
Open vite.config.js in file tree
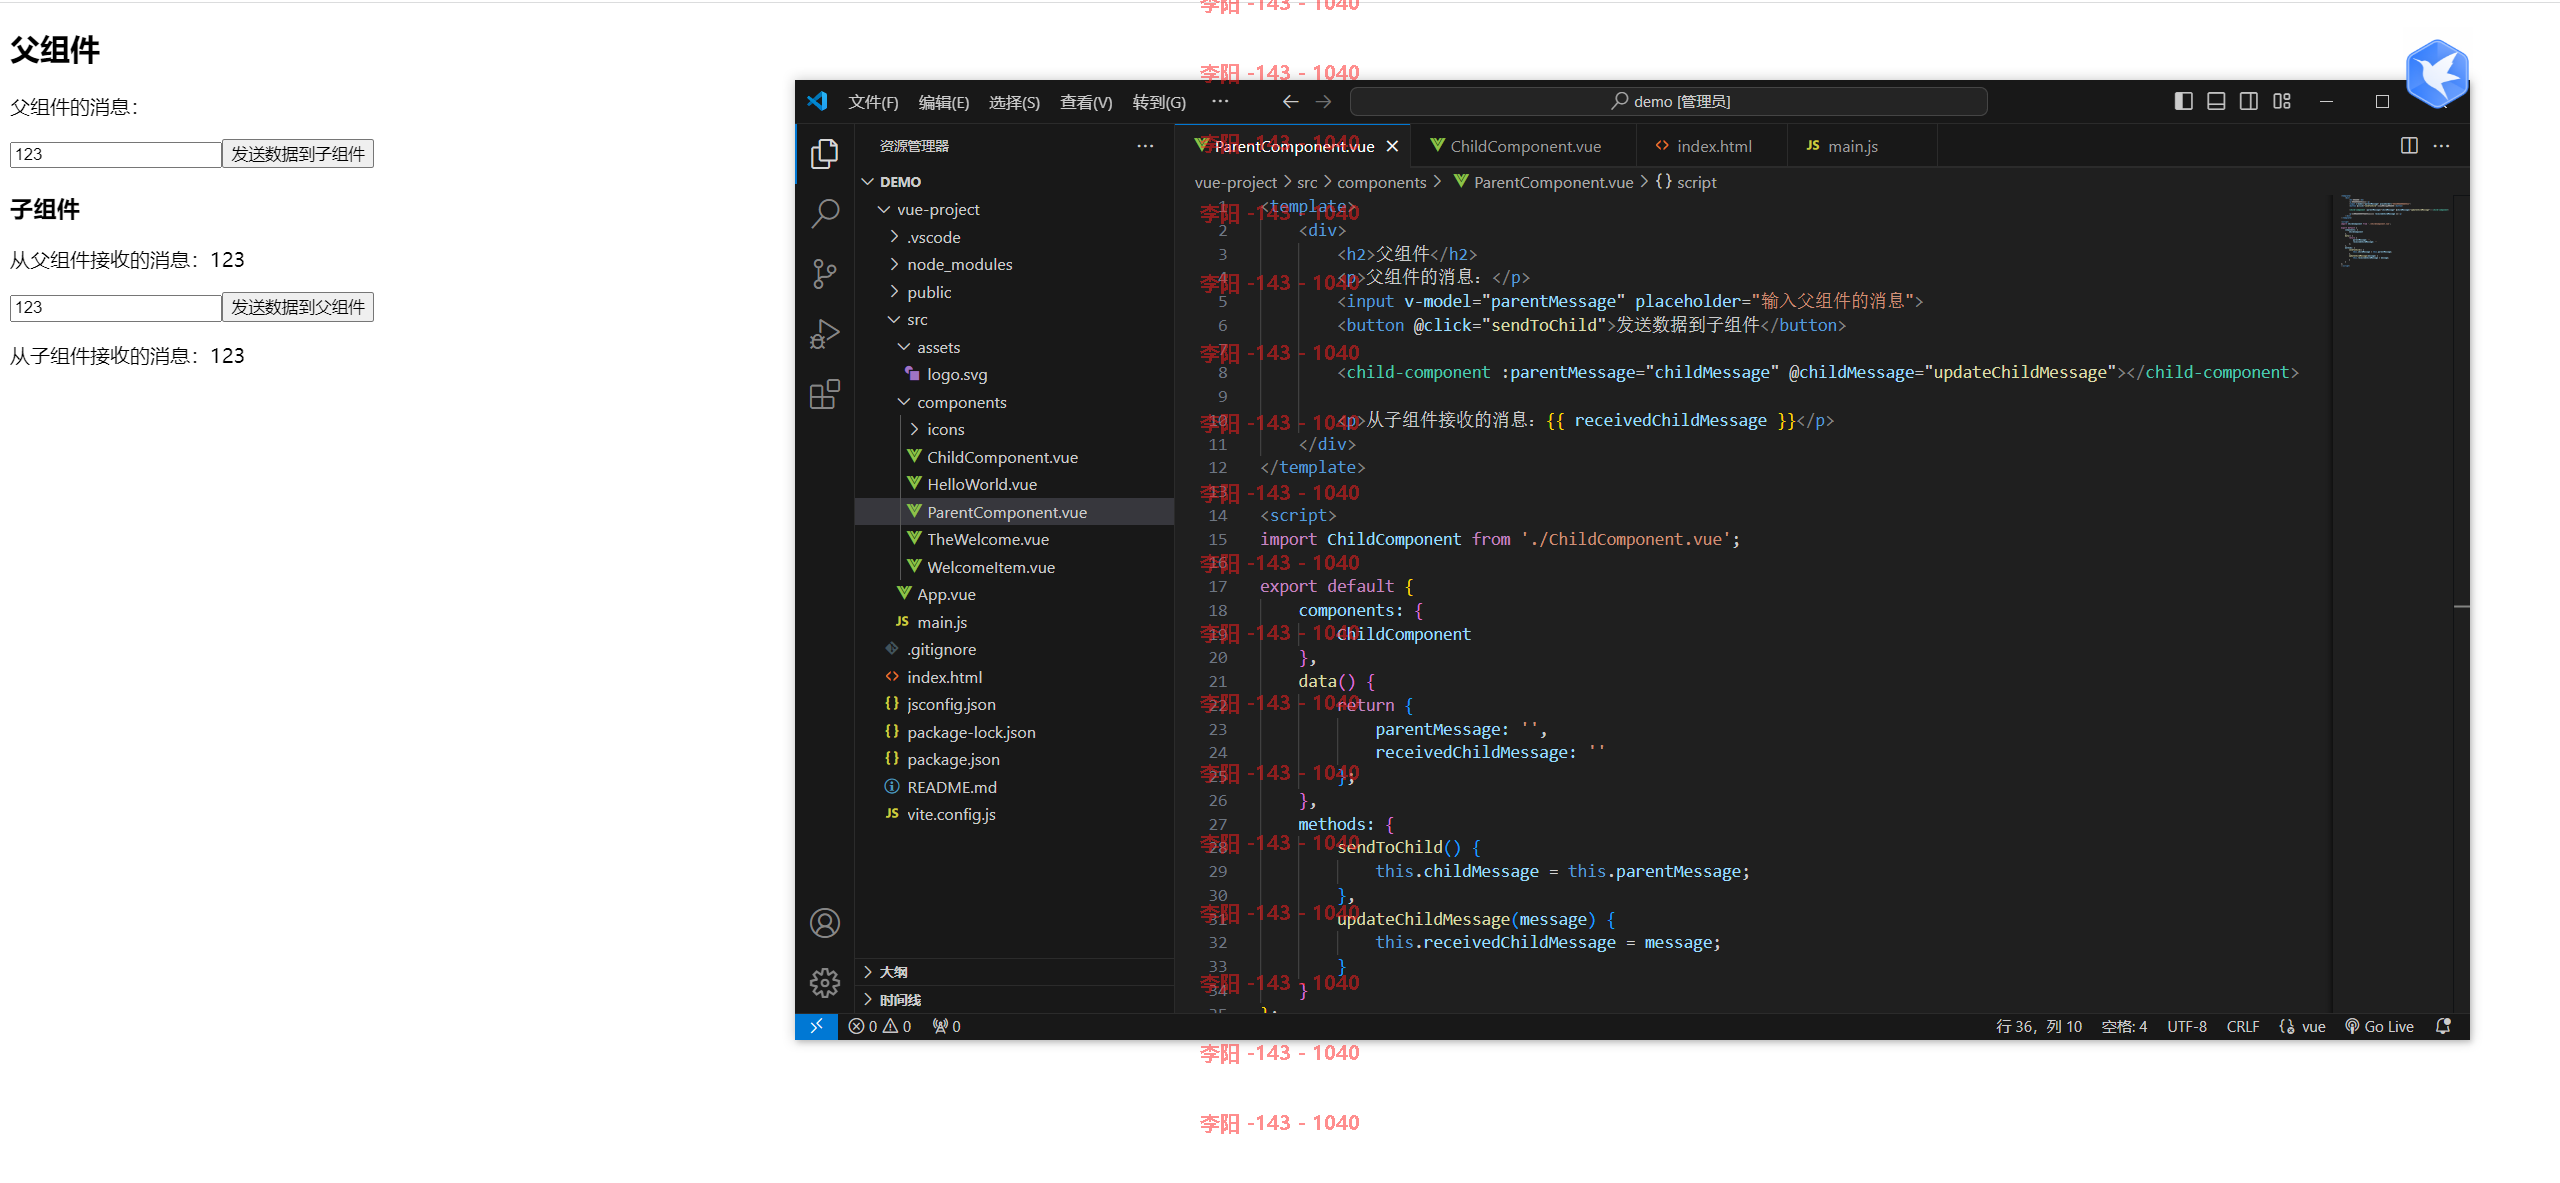tap(1014, 814)
